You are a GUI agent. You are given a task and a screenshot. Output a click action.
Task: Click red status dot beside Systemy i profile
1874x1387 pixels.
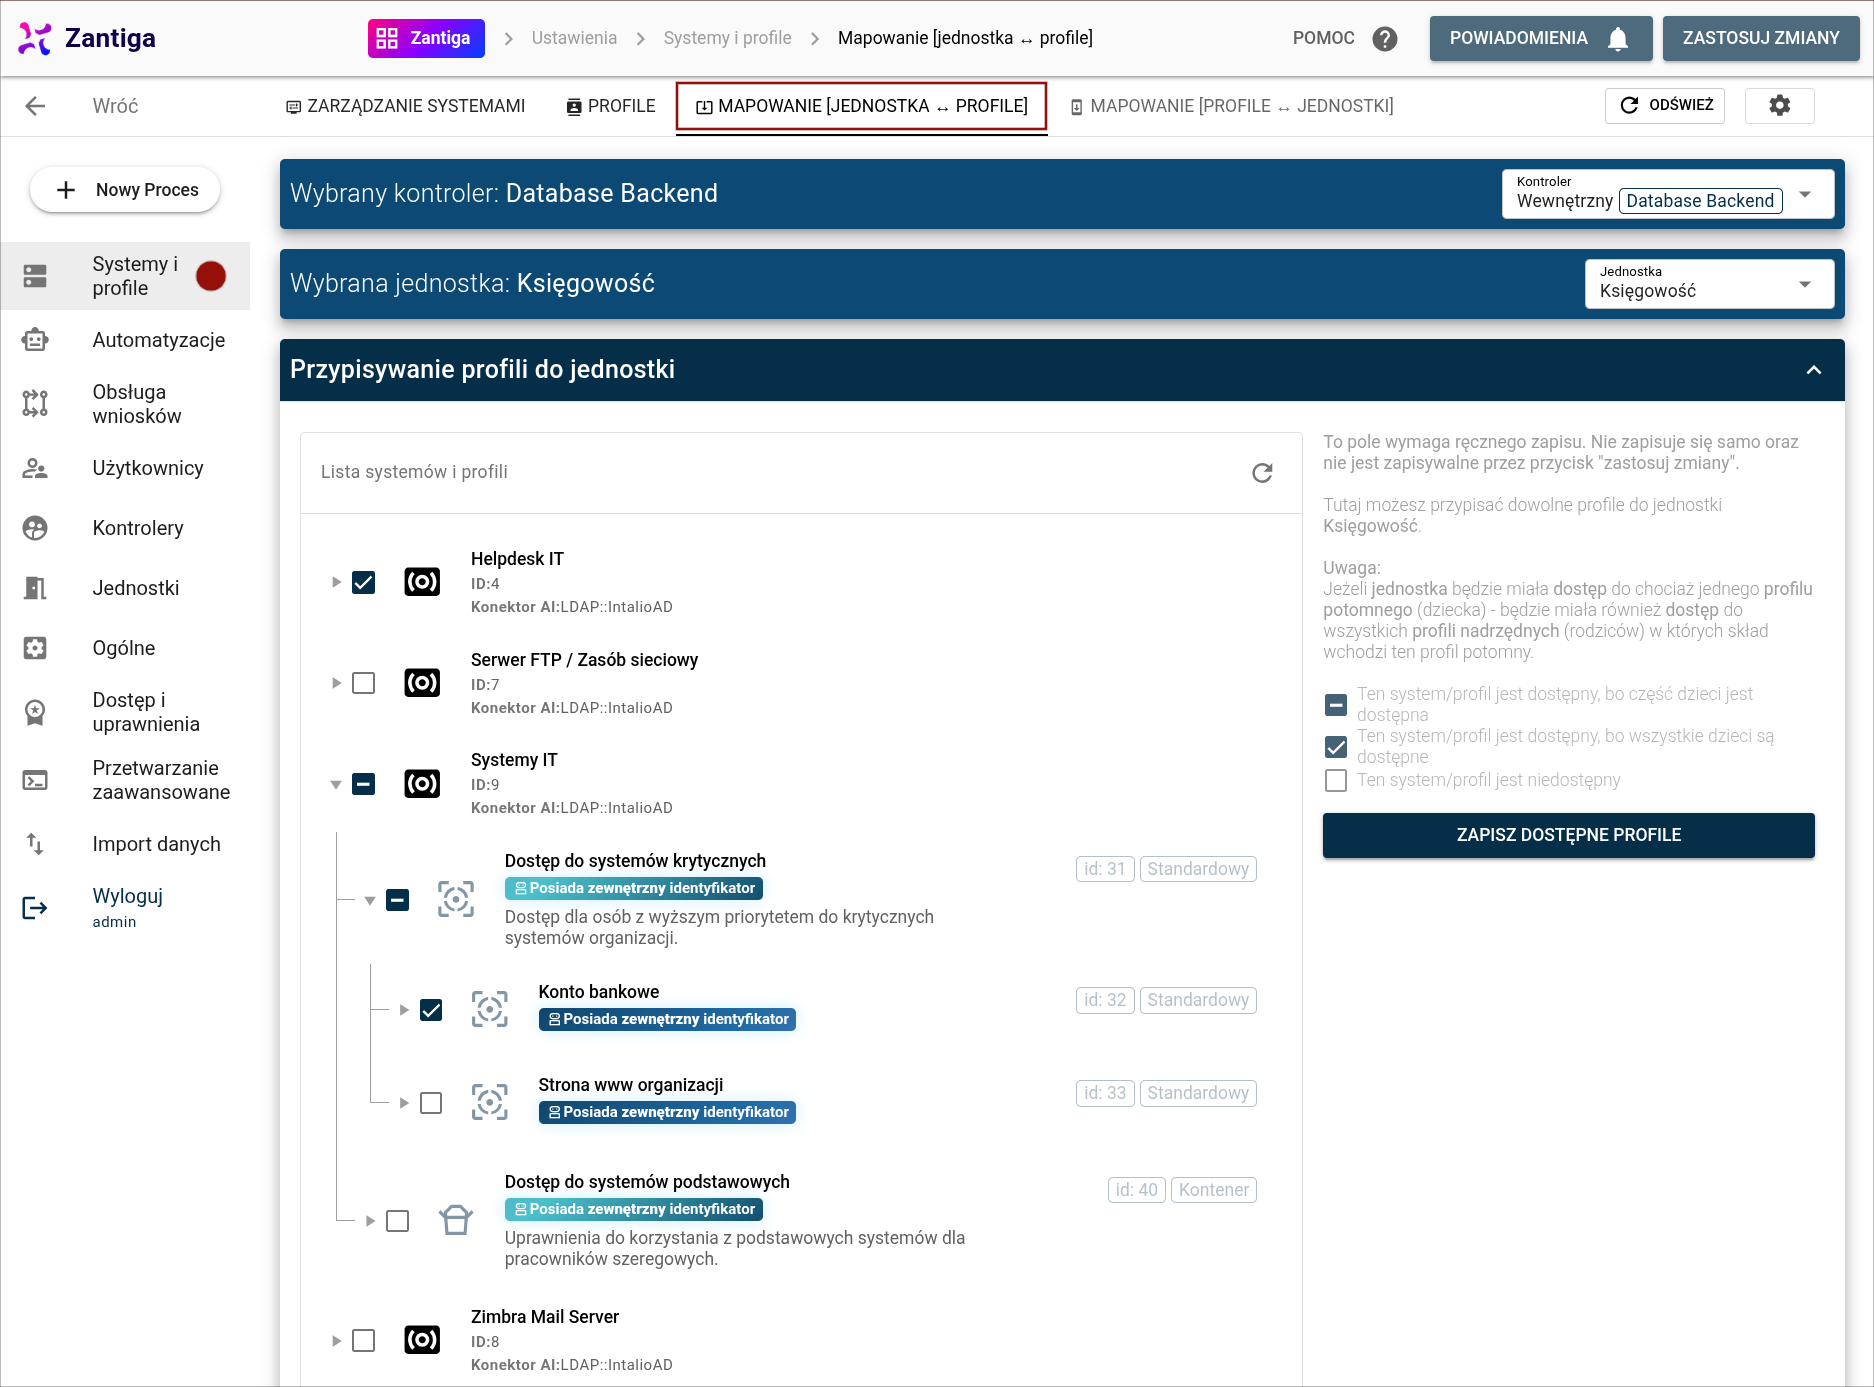tap(211, 276)
